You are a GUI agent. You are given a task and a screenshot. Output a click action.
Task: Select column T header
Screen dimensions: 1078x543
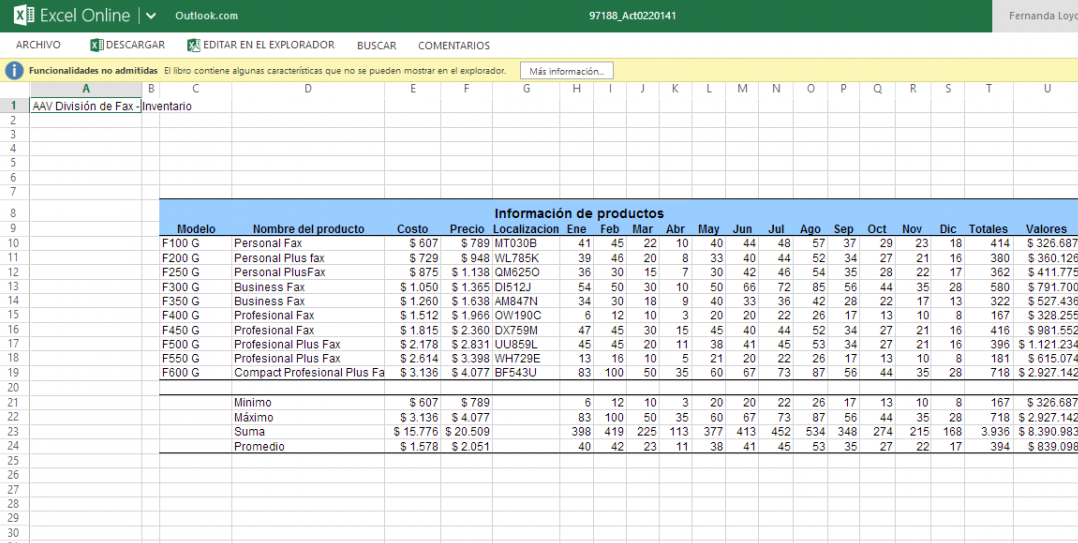tap(988, 89)
